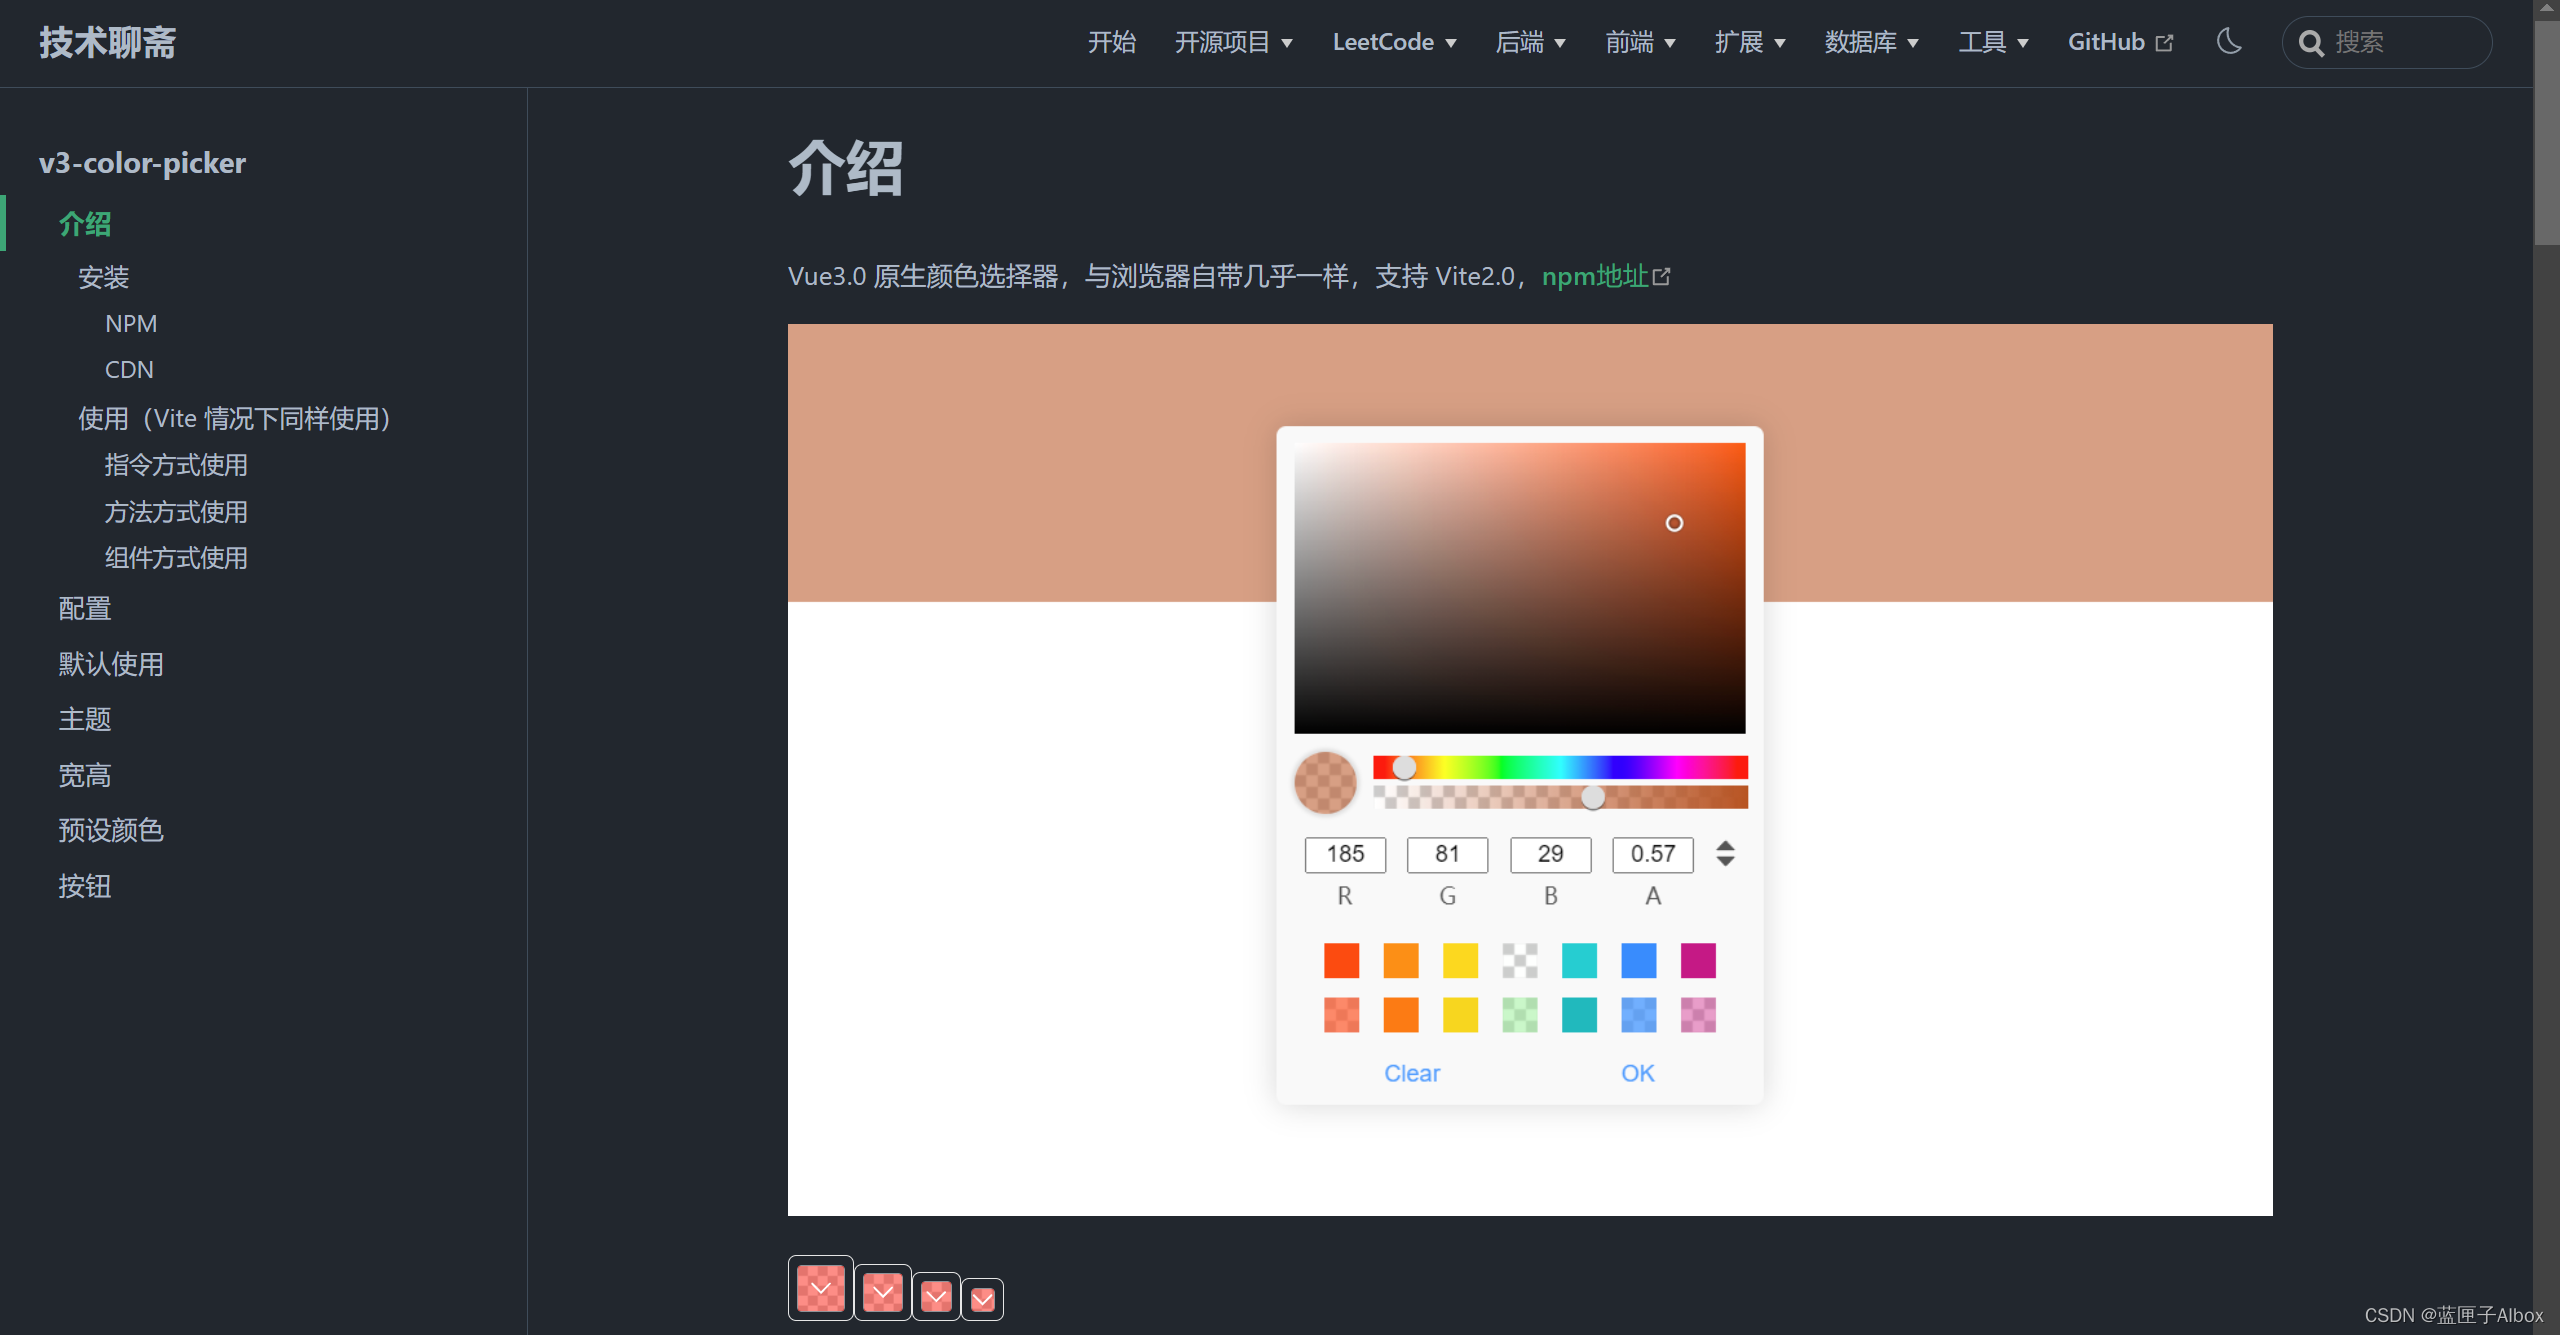Click the page vertical scrollbar thumb
Screen dimensions: 2560x1335
tap(2547, 131)
